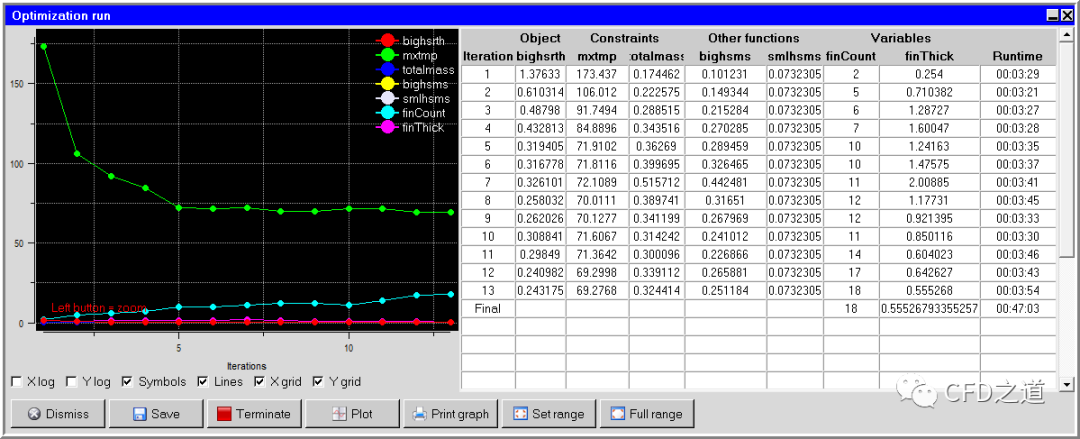Select the Final row finThick value
This screenshot has width=1080, height=439.
(x=929, y=309)
